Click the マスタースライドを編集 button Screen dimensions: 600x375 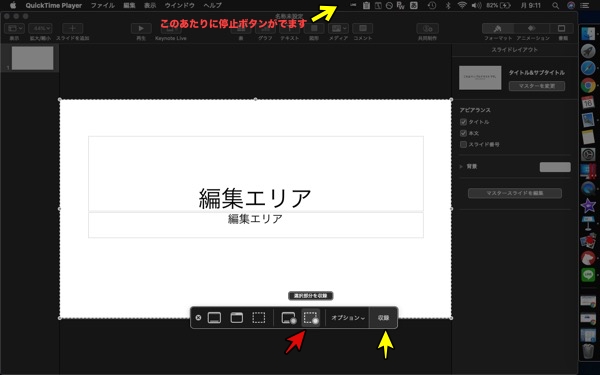point(515,193)
